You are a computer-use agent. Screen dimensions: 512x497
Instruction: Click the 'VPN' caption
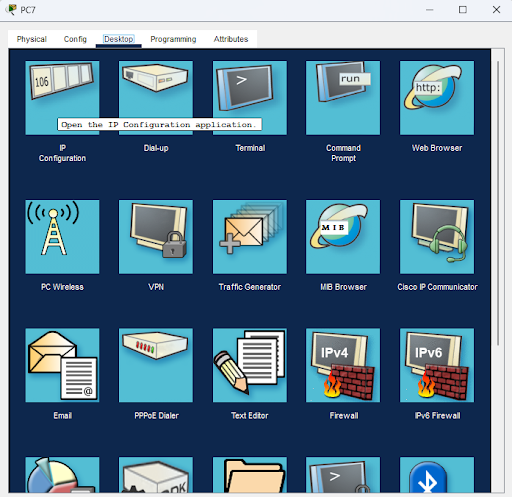pos(156,287)
